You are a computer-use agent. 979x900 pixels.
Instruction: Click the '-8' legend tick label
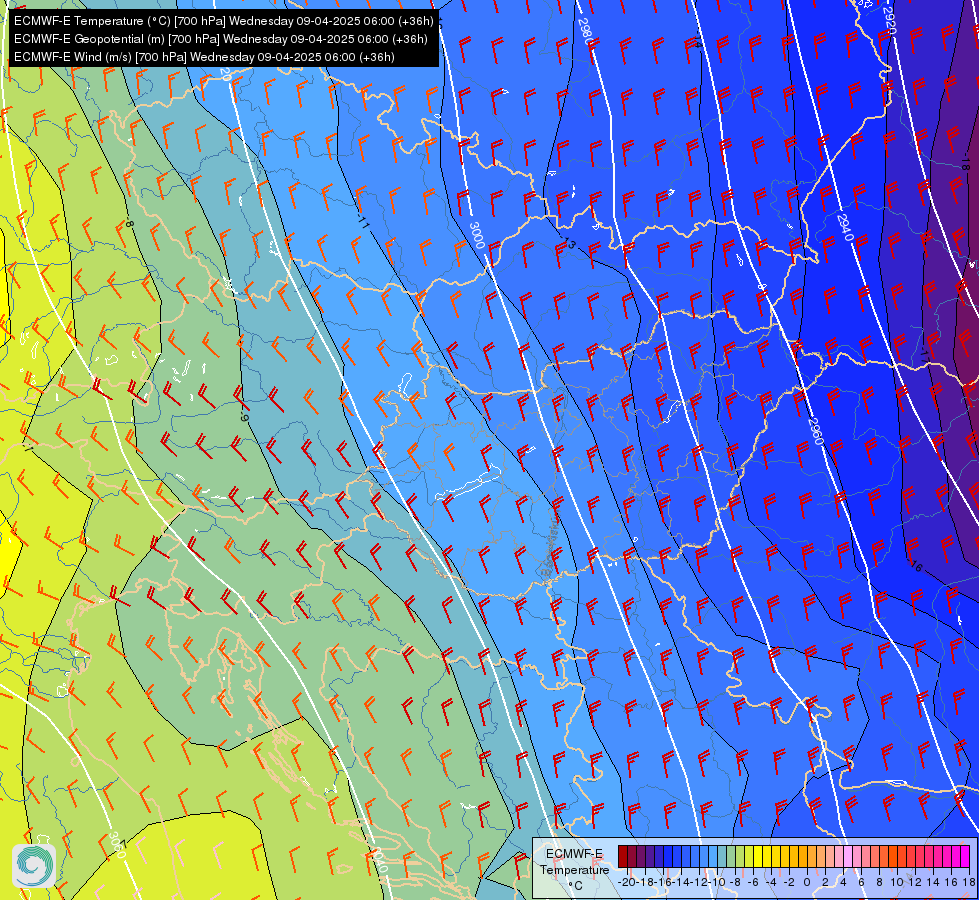tap(735, 882)
